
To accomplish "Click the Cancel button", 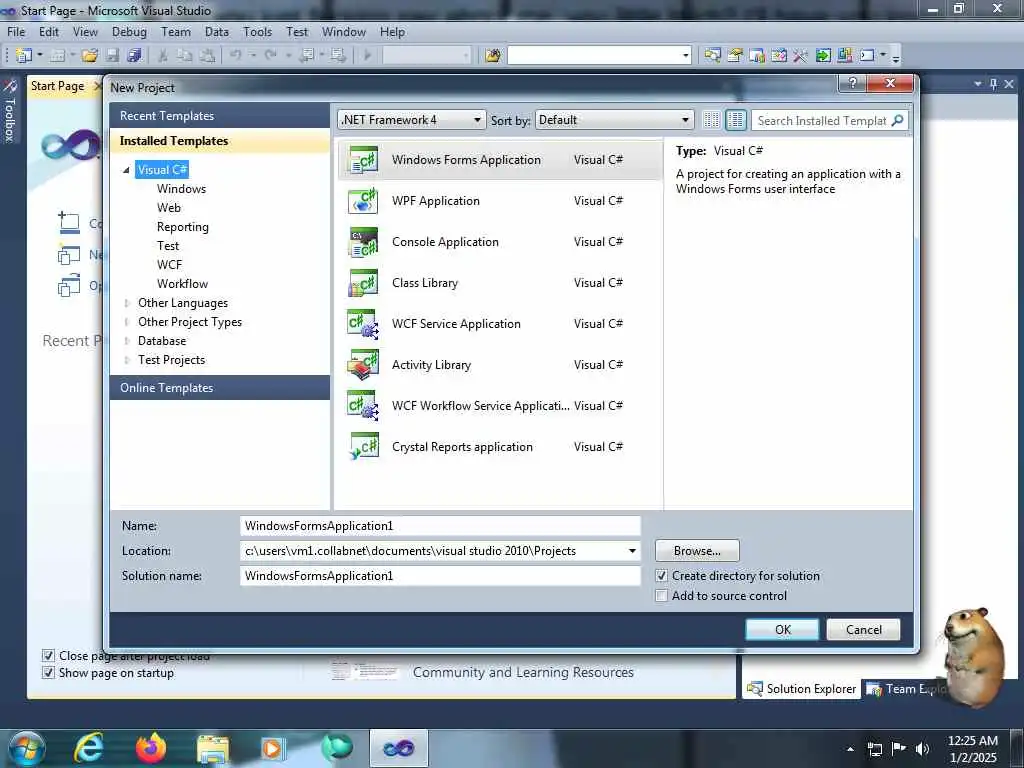I will 863,630.
